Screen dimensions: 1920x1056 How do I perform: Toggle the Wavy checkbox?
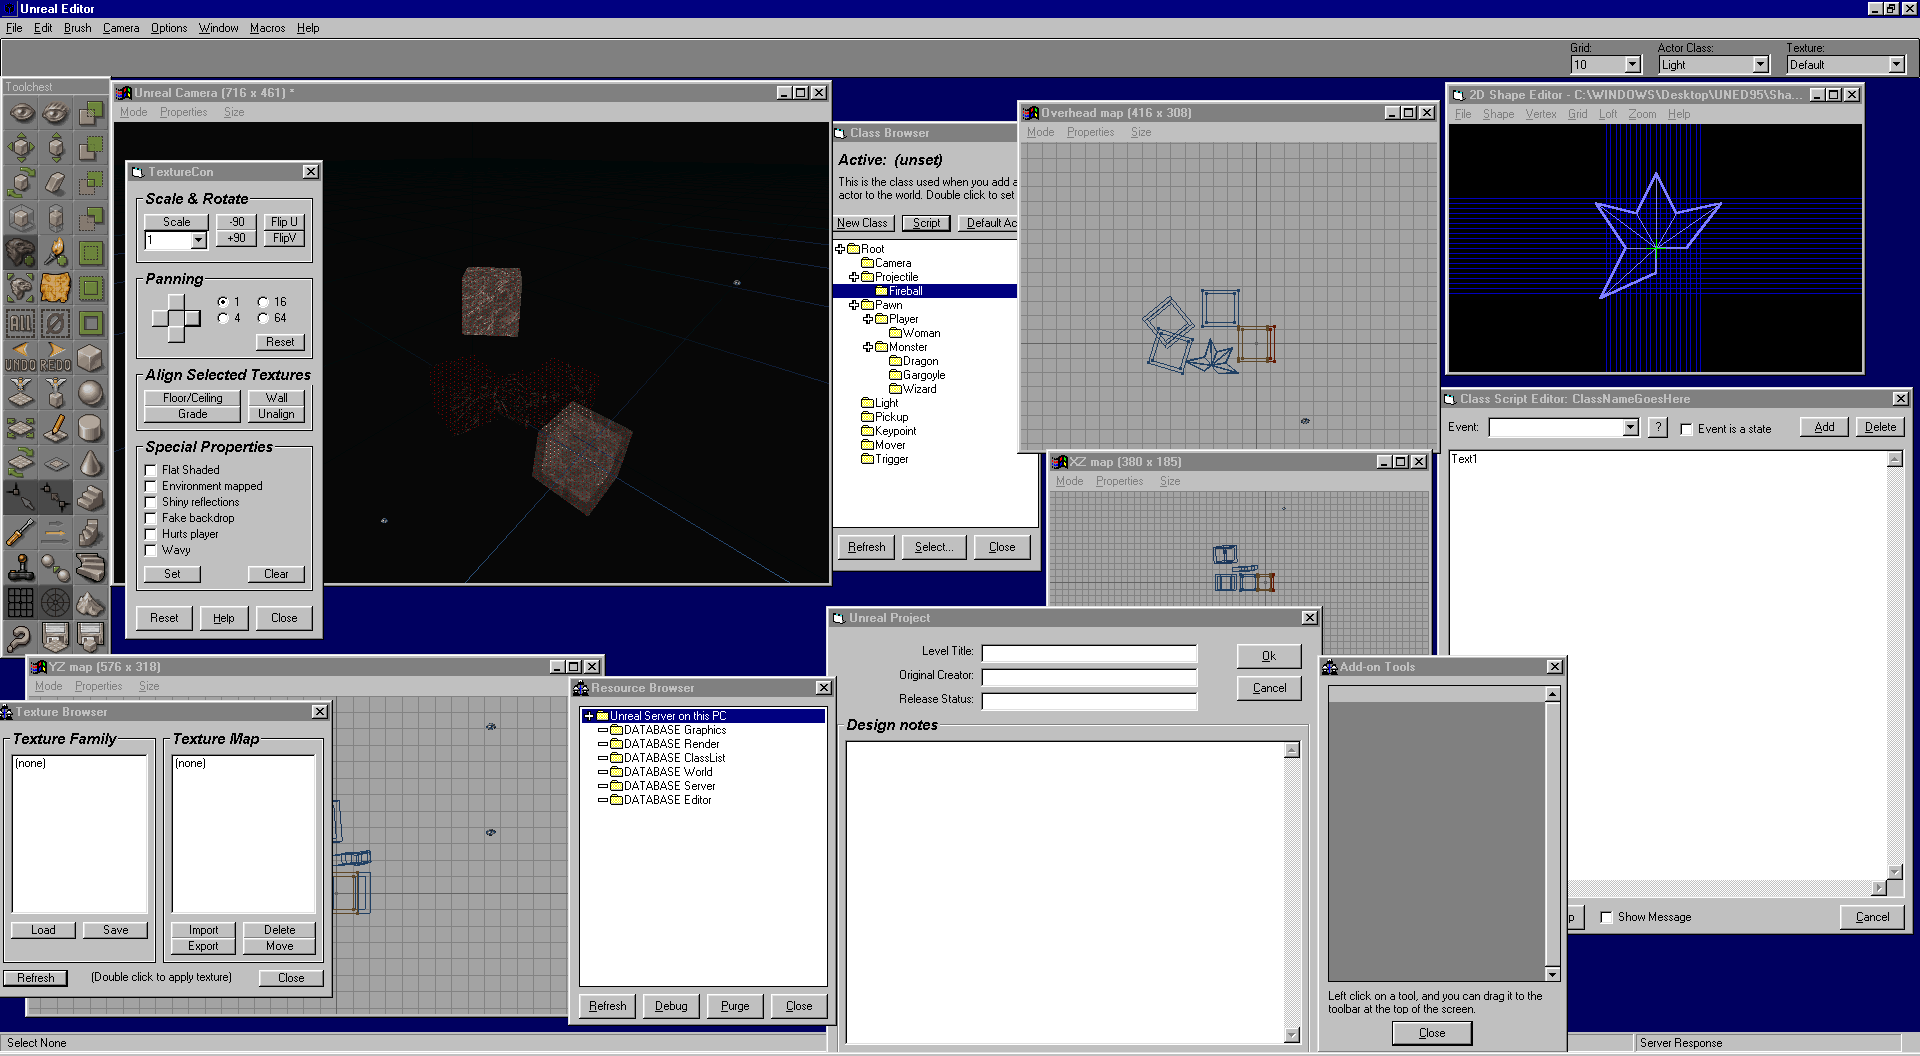coord(151,550)
